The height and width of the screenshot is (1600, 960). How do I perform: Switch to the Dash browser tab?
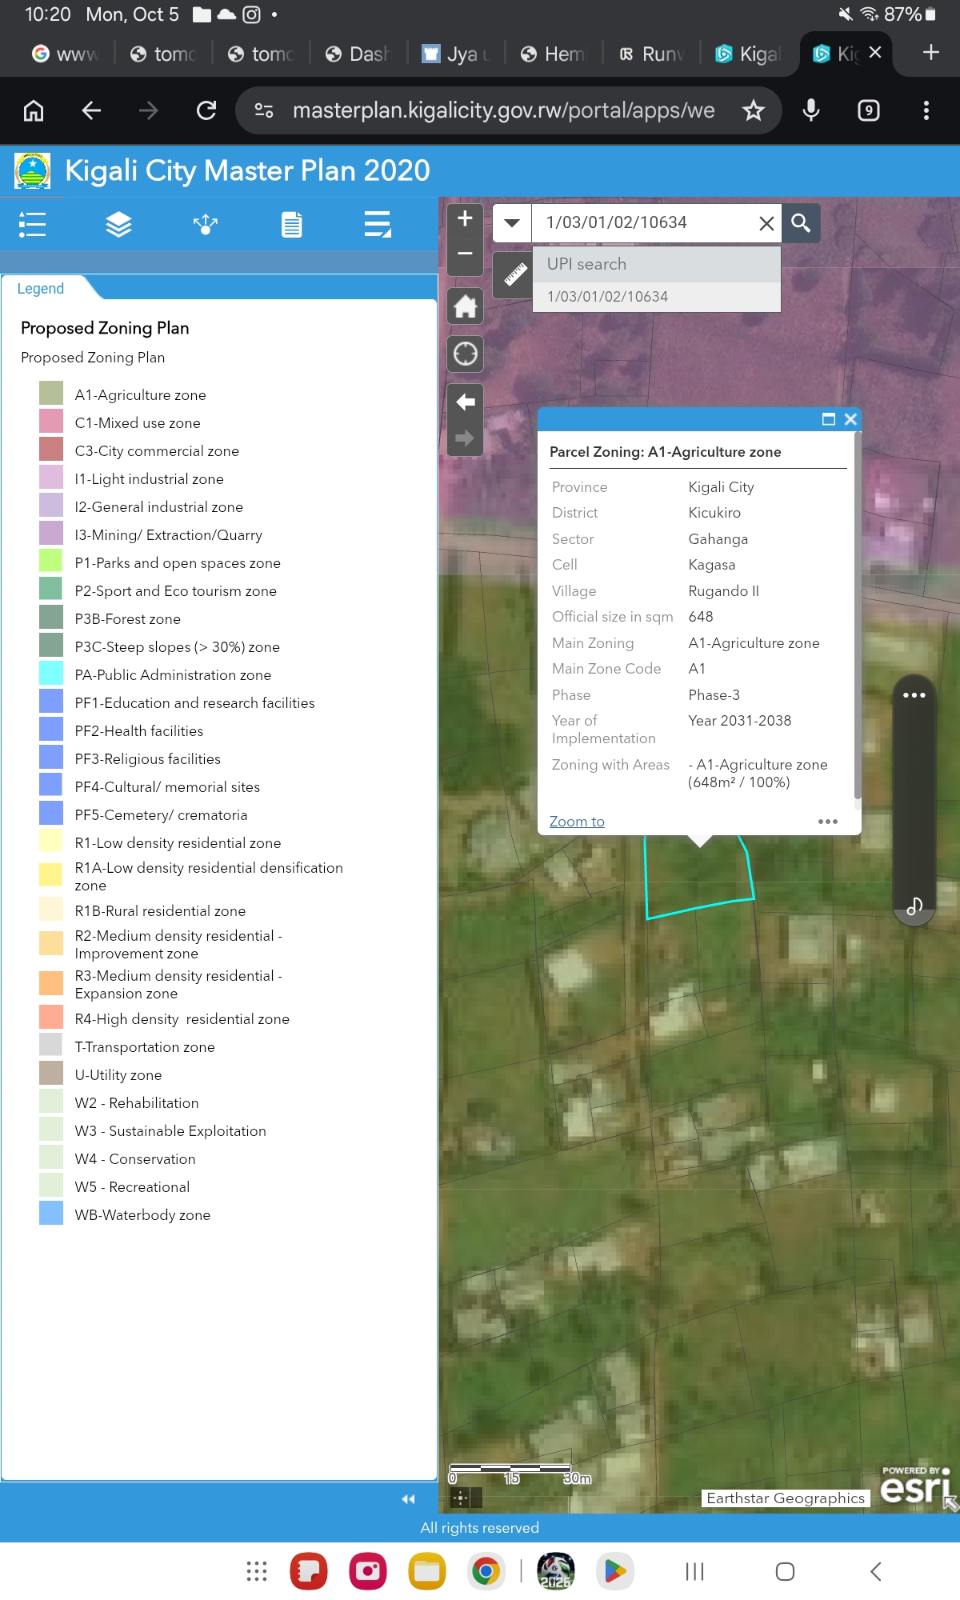click(356, 54)
